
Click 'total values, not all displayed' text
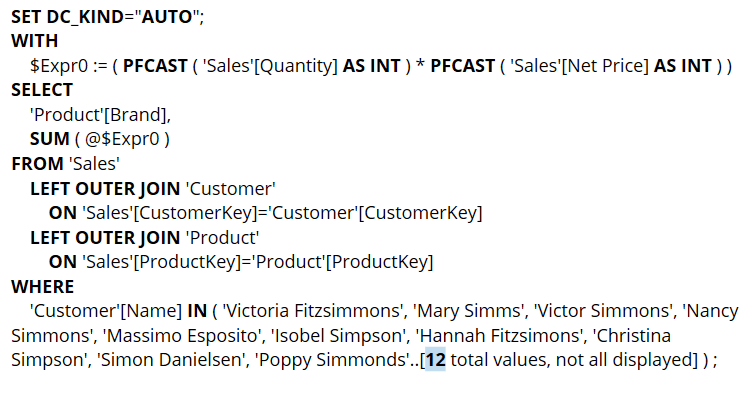tap(571, 359)
